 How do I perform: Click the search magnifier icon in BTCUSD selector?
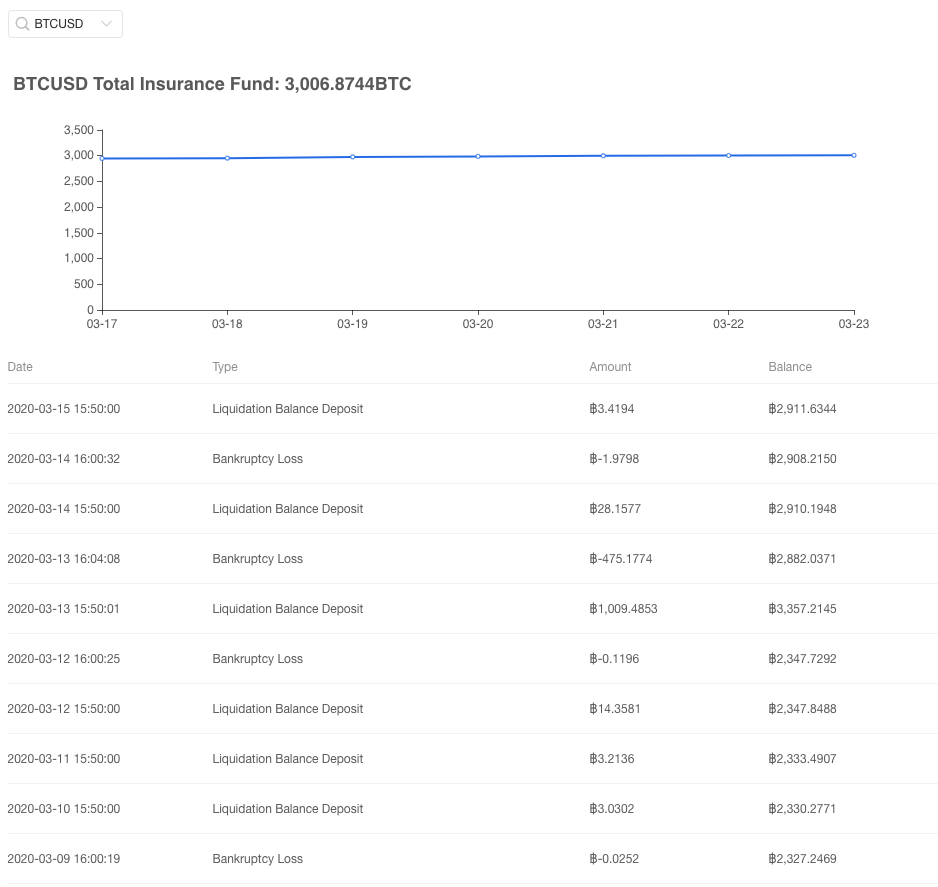point(22,24)
